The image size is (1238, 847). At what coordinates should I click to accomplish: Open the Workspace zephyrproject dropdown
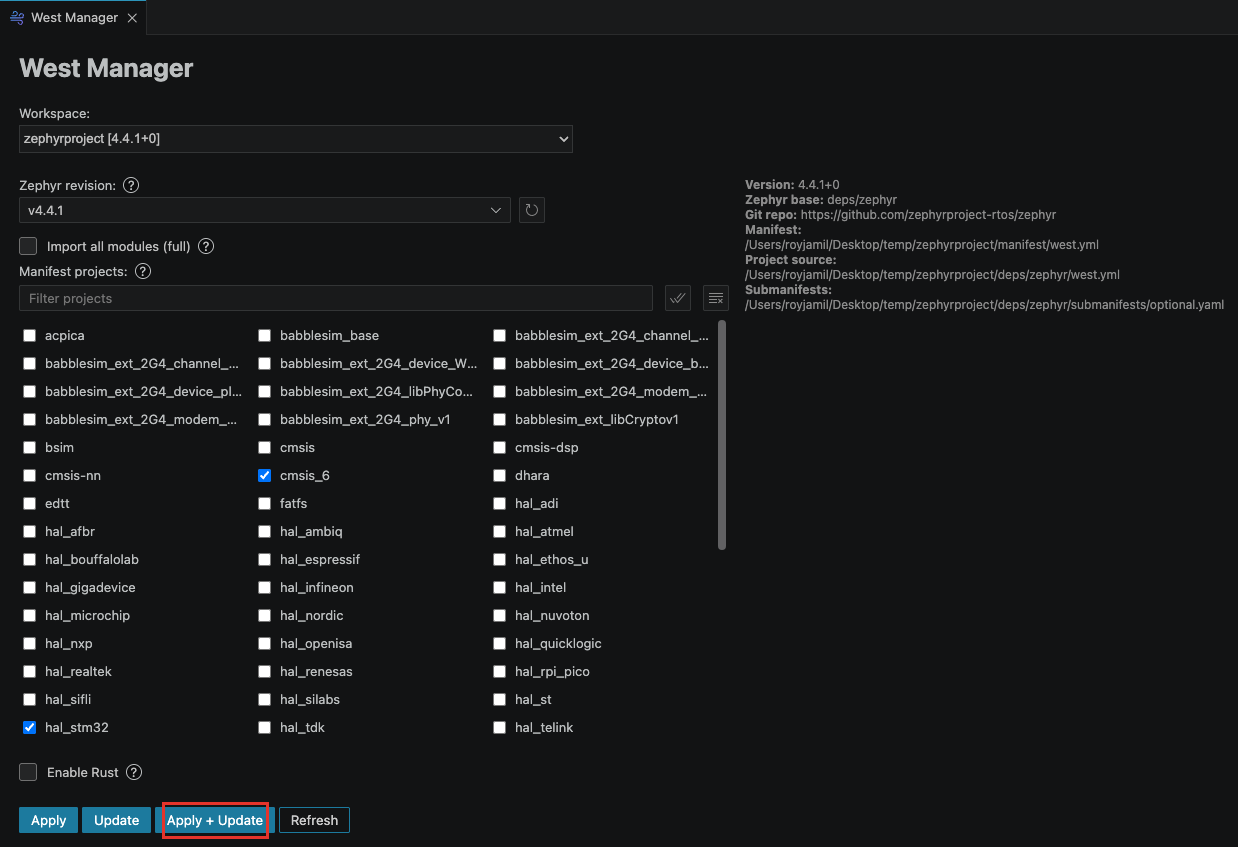click(x=296, y=139)
